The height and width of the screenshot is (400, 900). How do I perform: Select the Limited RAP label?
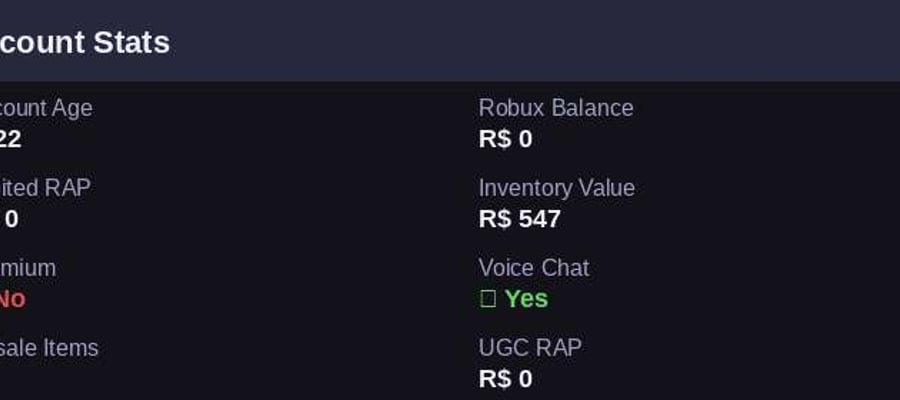click(45, 188)
